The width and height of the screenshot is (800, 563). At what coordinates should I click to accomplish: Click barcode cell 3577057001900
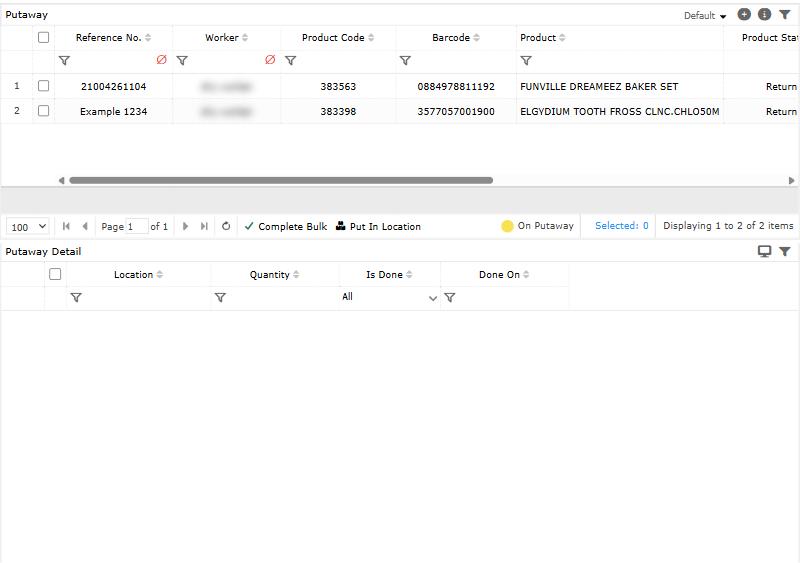tap(456, 111)
